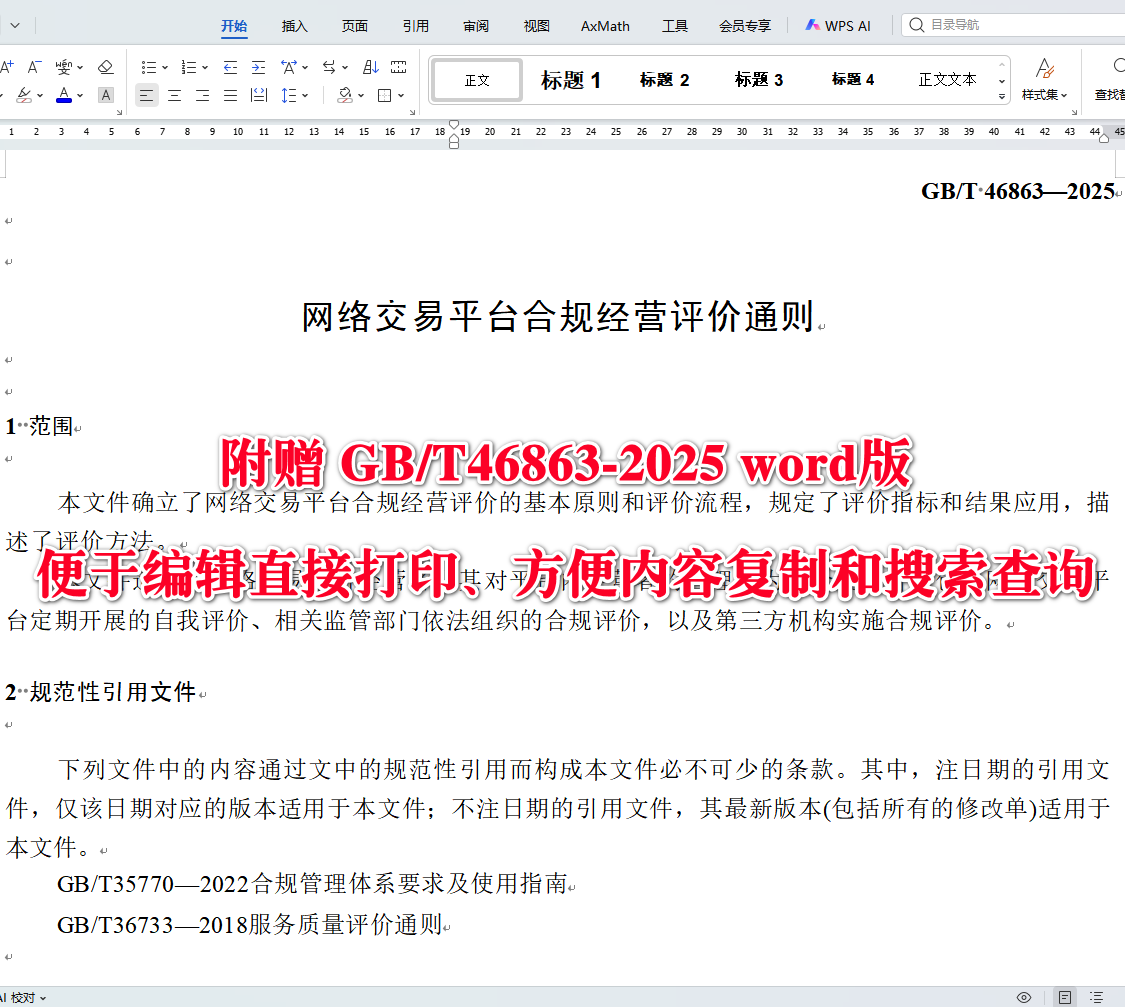This screenshot has width=1125, height=1007.
Task: Apply bullet list formatting
Action: coord(150,67)
